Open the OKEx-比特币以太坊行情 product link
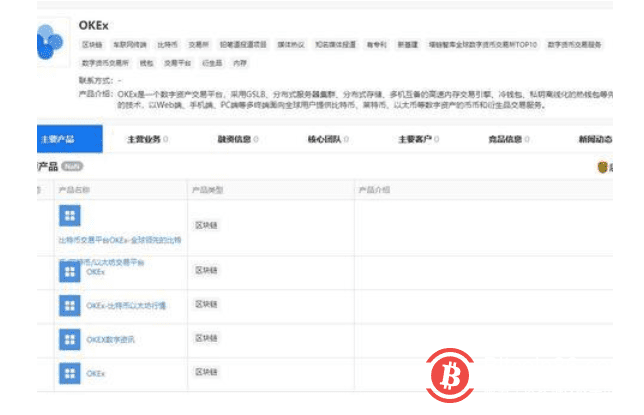The image size is (644, 415). pos(126,306)
